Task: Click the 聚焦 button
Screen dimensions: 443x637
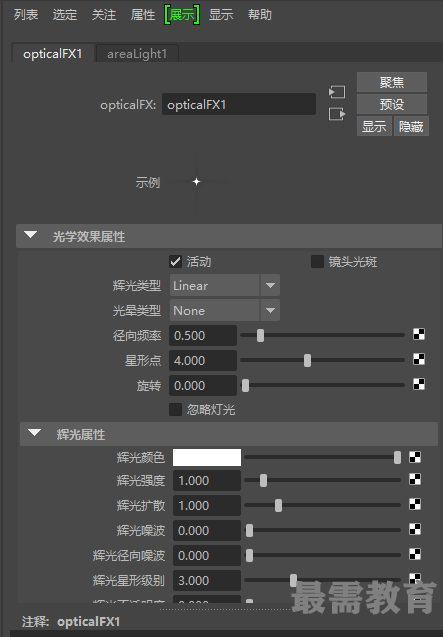Action: 392,82
